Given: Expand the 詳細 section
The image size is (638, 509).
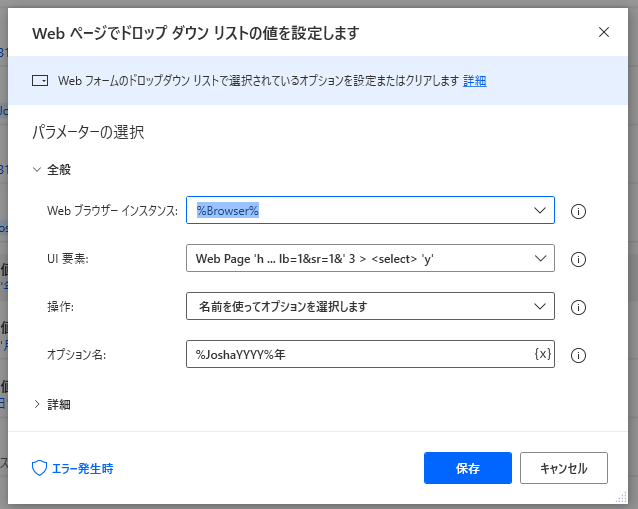Looking at the screenshot, I should (x=38, y=405).
